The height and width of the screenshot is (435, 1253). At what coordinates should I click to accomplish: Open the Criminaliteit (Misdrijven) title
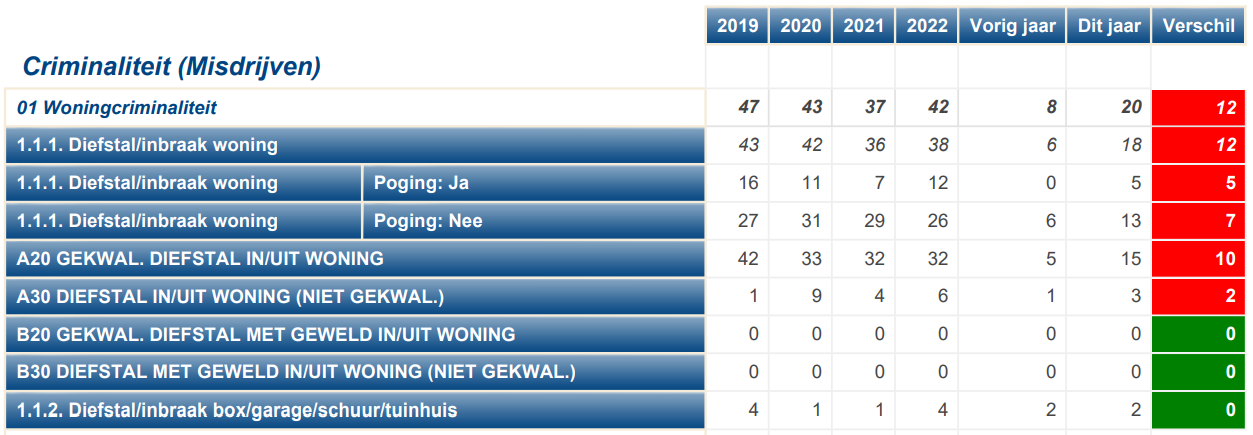coord(171,67)
